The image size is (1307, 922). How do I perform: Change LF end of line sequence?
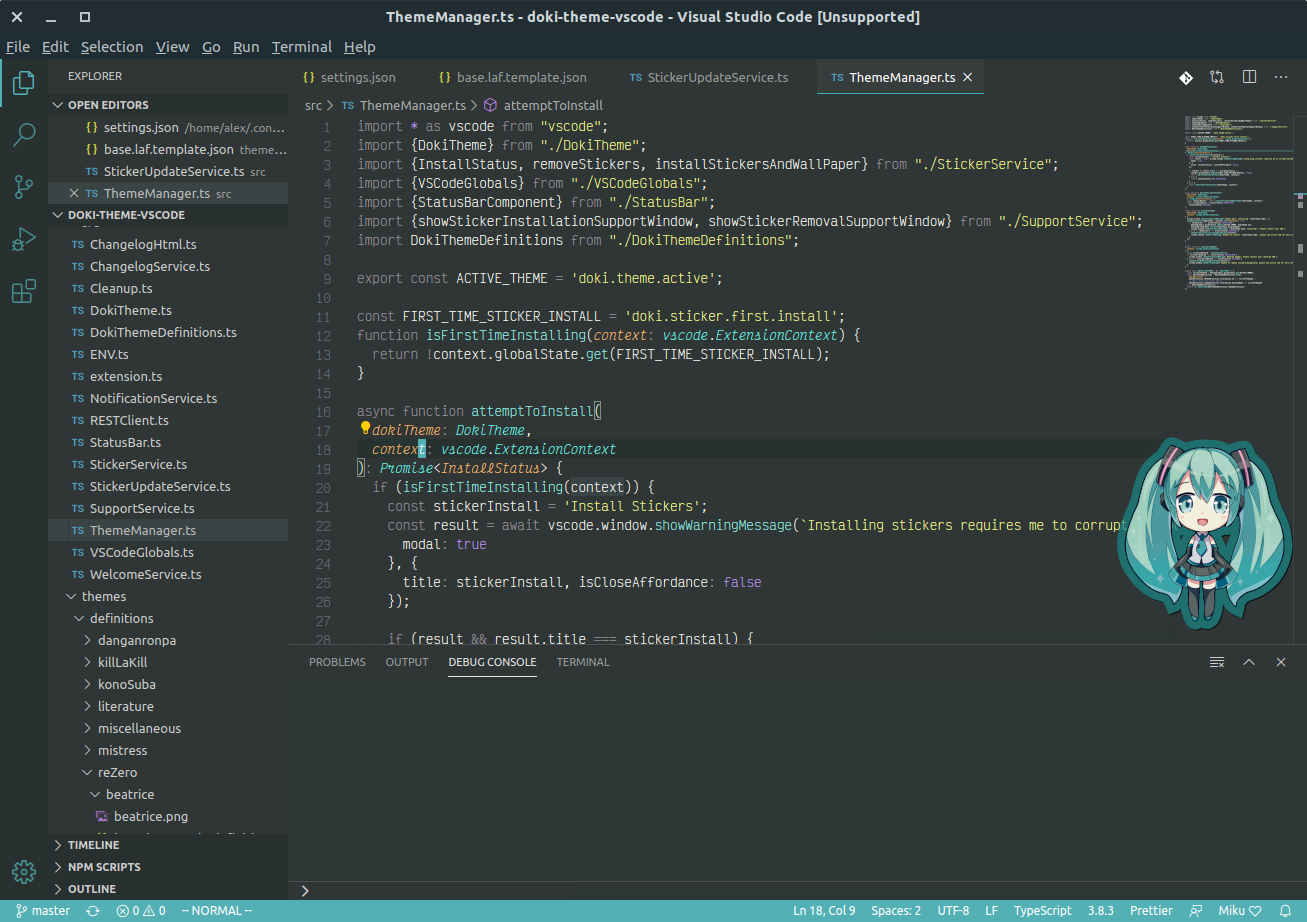[991, 911]
